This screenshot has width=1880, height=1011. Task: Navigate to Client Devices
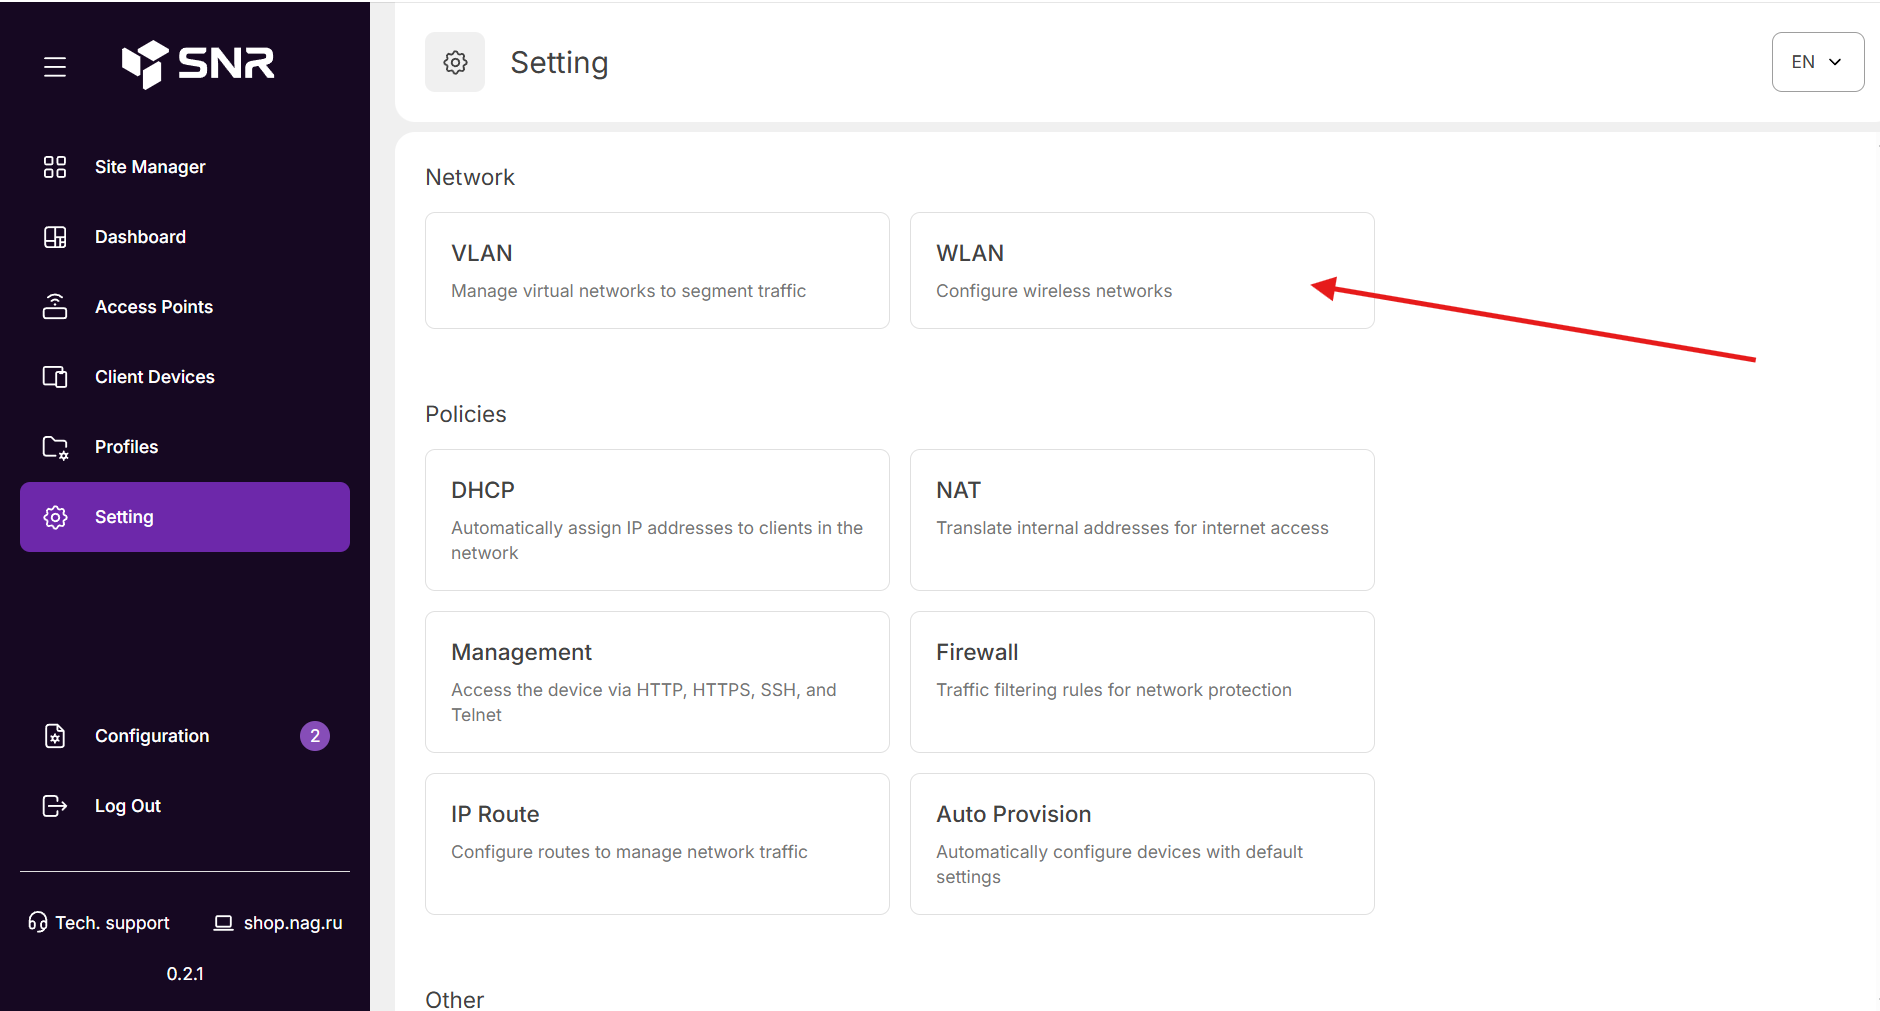(x=185, y=377)
